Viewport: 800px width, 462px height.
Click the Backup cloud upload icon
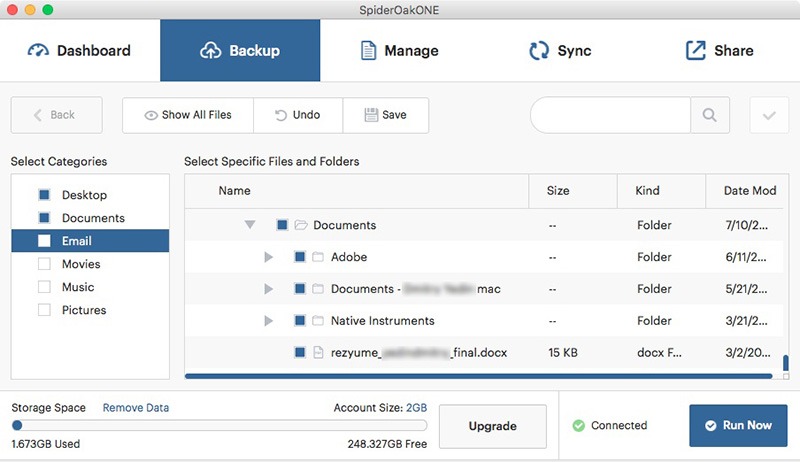[210, 50]
